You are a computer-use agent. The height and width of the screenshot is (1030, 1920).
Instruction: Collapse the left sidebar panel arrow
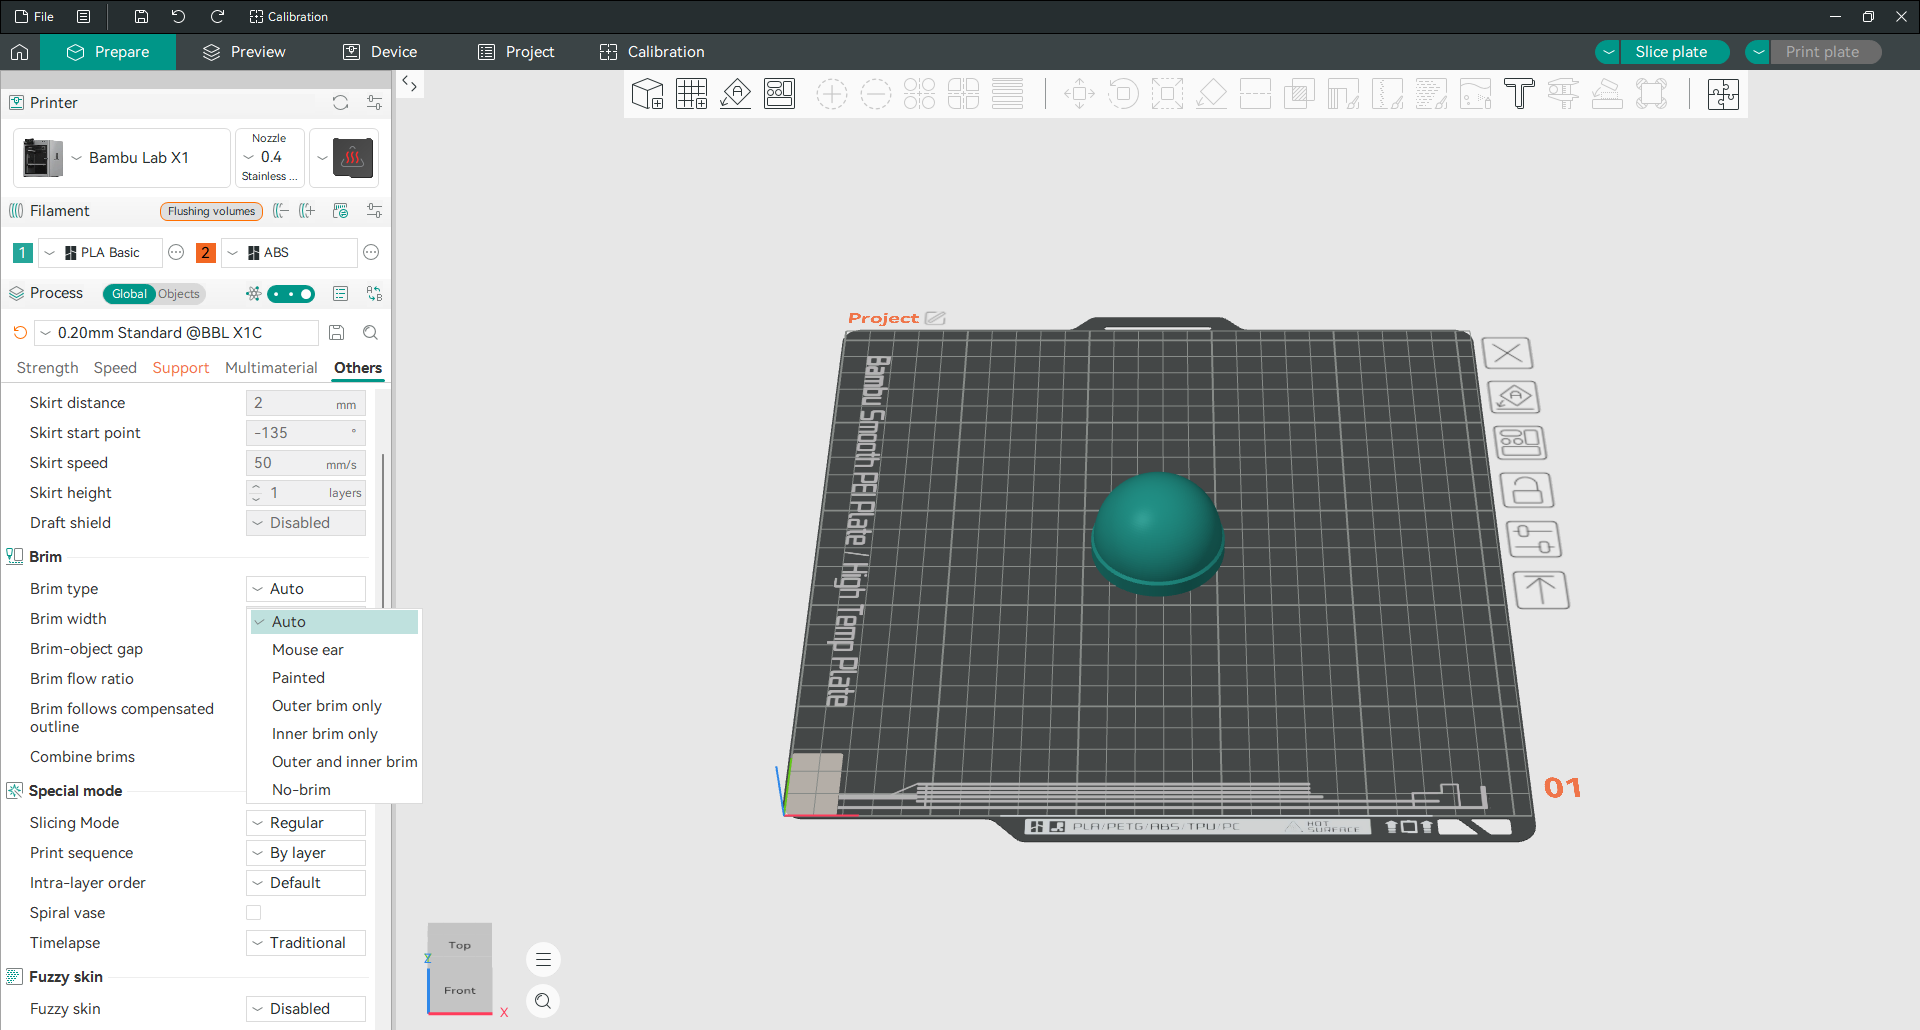pos(410,84)
